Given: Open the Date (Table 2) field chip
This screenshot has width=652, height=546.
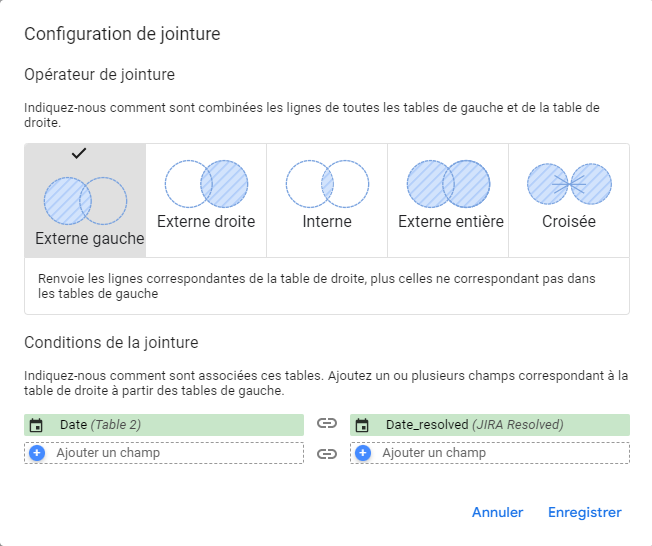Looking at the screenshot, I should tap(164, 425).
